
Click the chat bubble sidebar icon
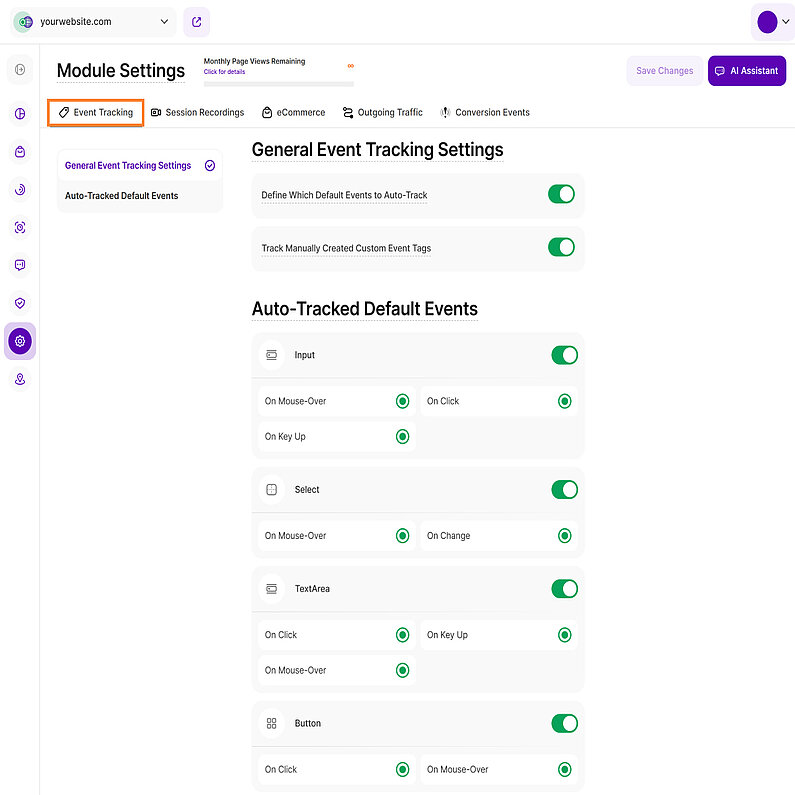(20, 265)
